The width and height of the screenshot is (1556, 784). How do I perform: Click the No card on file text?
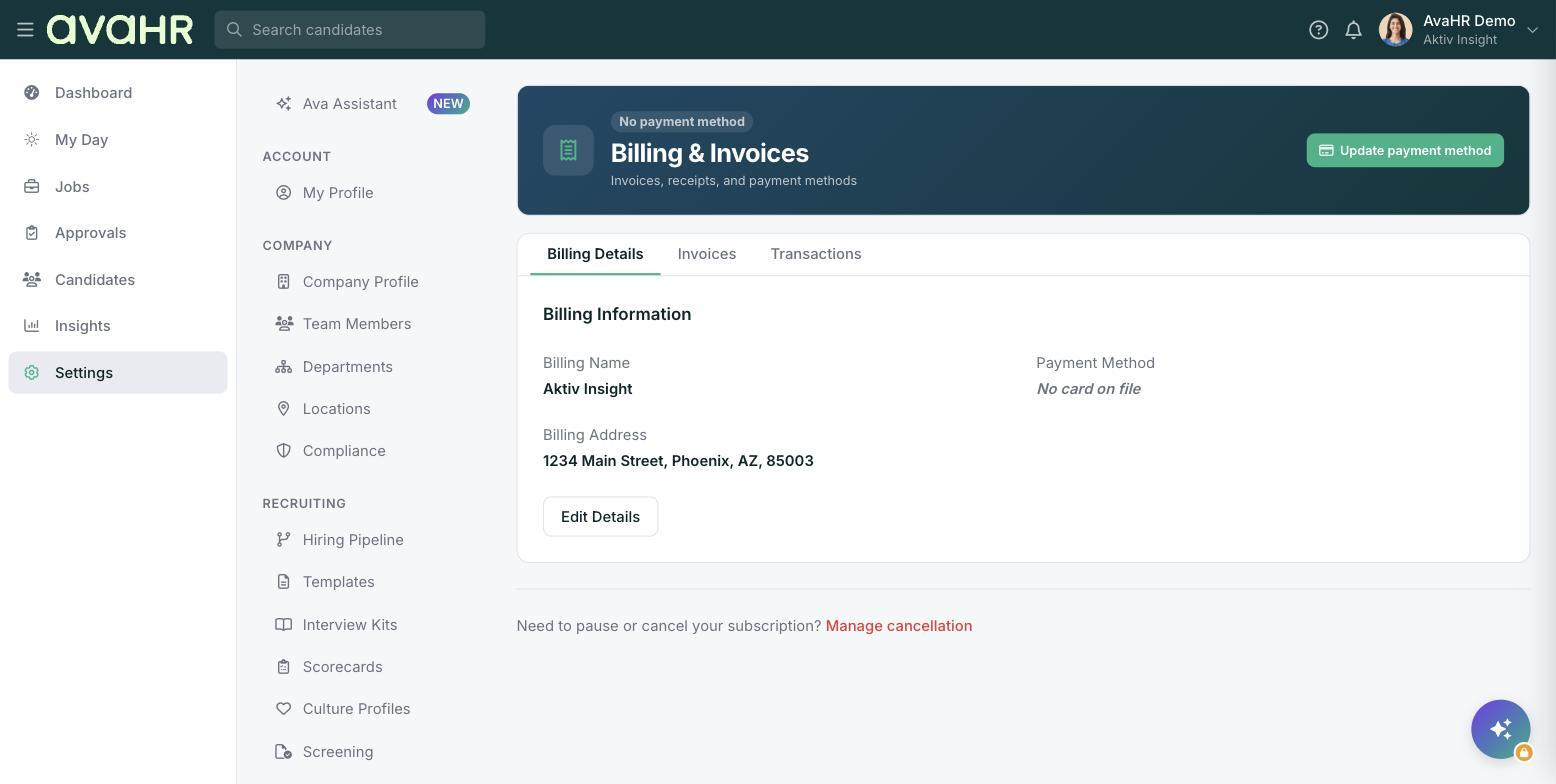(x=1088, y=389)
